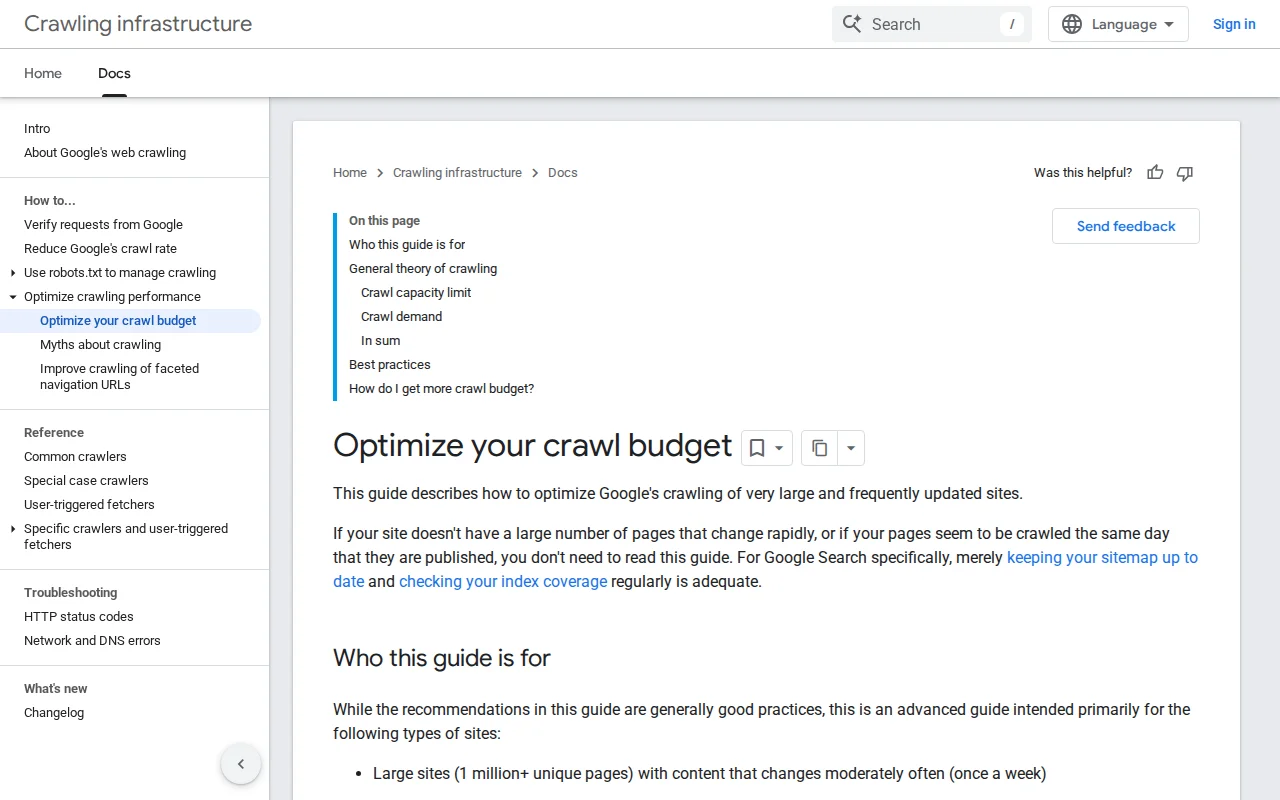1280x800 pixels.
Task: Select Myths about crawling in the sidebar
Action: point(100,344)
